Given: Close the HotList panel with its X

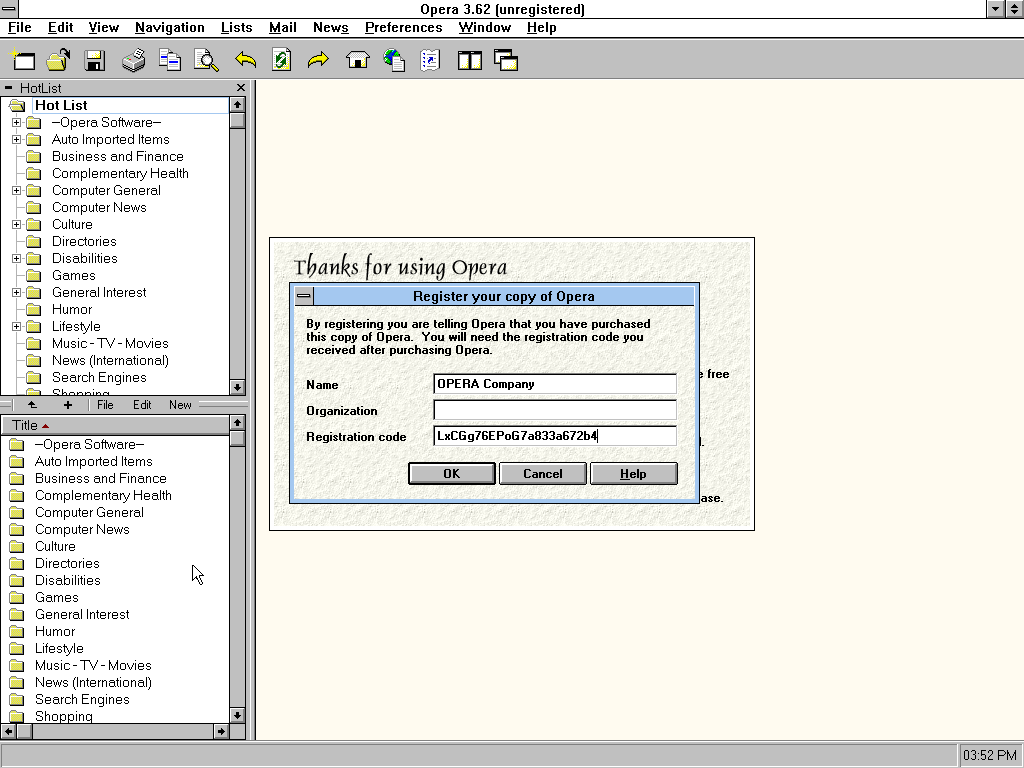Looking at the screenshot, I should click(241, 88).
